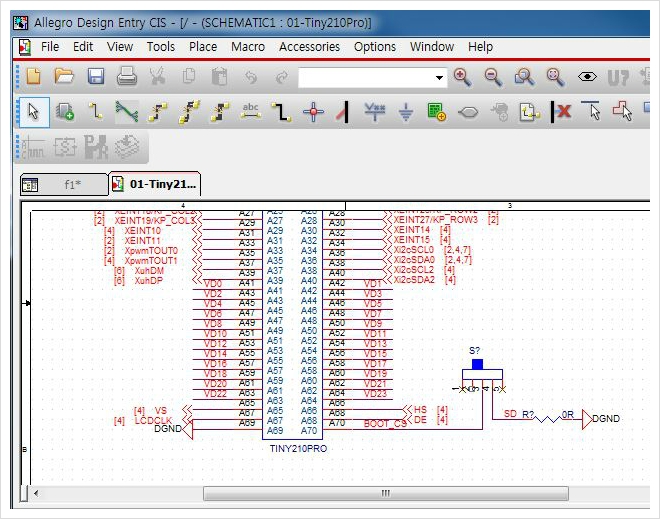Toggle the Select arrow tool mode
The height and width of the screenshot is (519, 660).
[x=33, y=111]
